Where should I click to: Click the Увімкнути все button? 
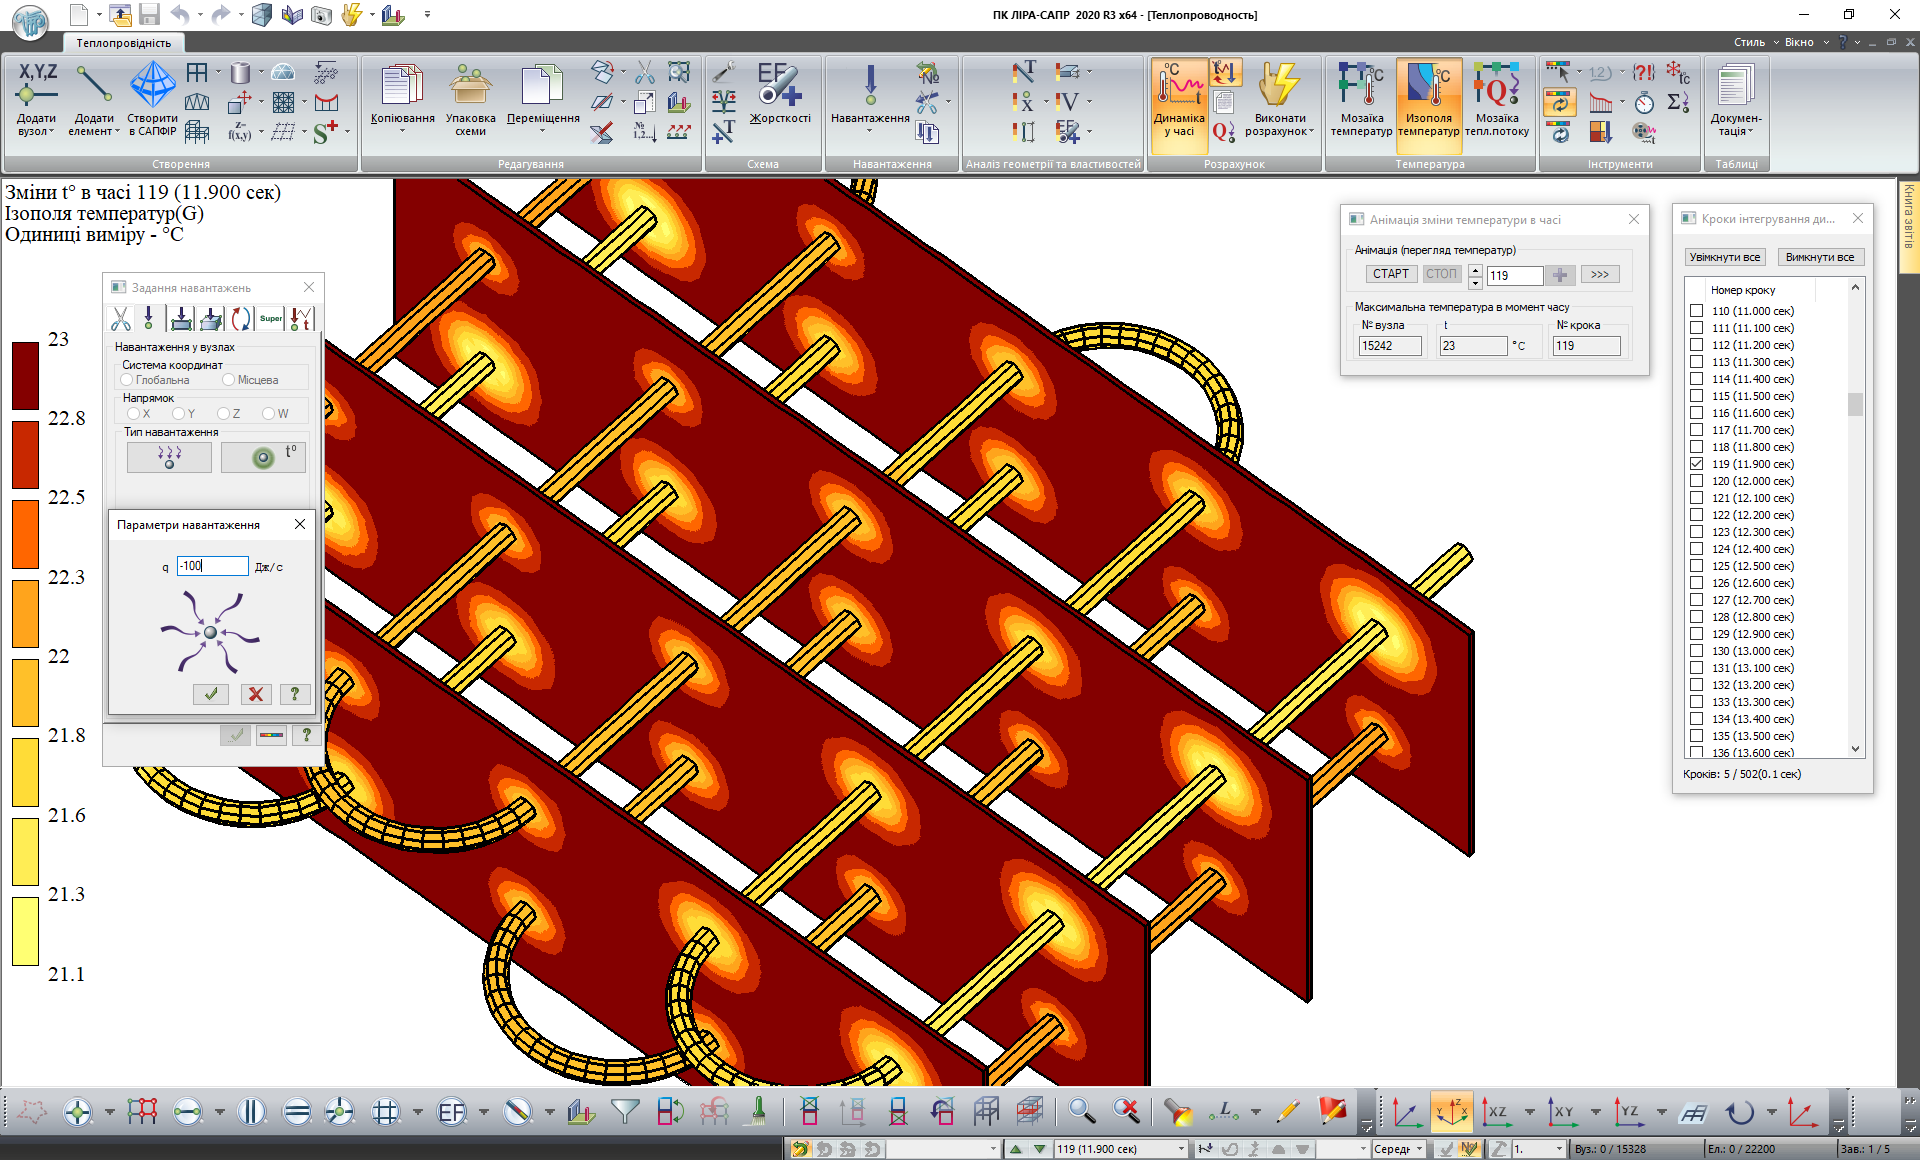(x=1724, y=257)
